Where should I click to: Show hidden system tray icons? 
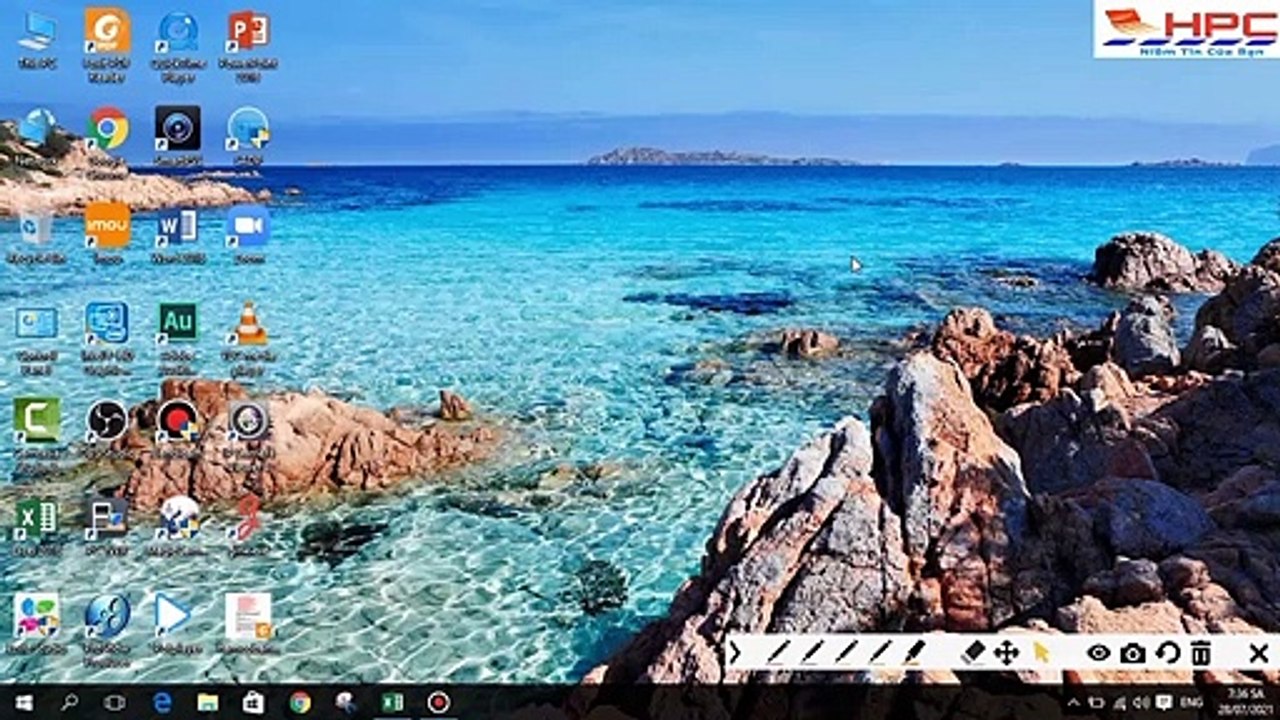tap(1074, 703)
